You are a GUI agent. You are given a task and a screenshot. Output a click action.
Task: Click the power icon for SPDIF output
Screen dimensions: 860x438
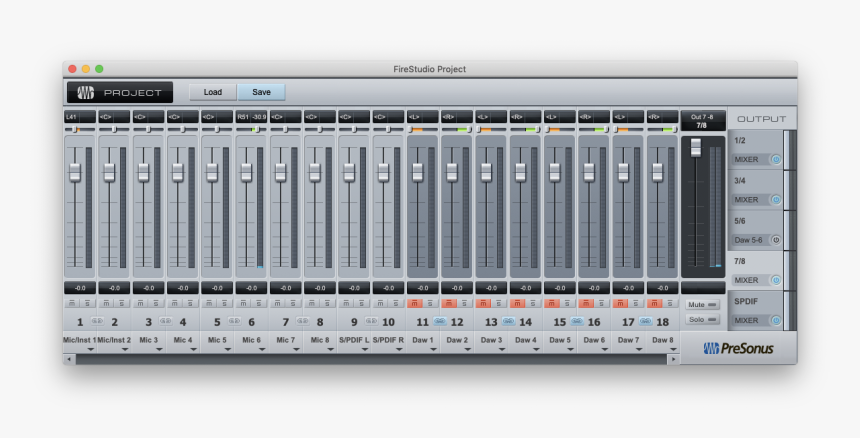click(x=776, y=320)
